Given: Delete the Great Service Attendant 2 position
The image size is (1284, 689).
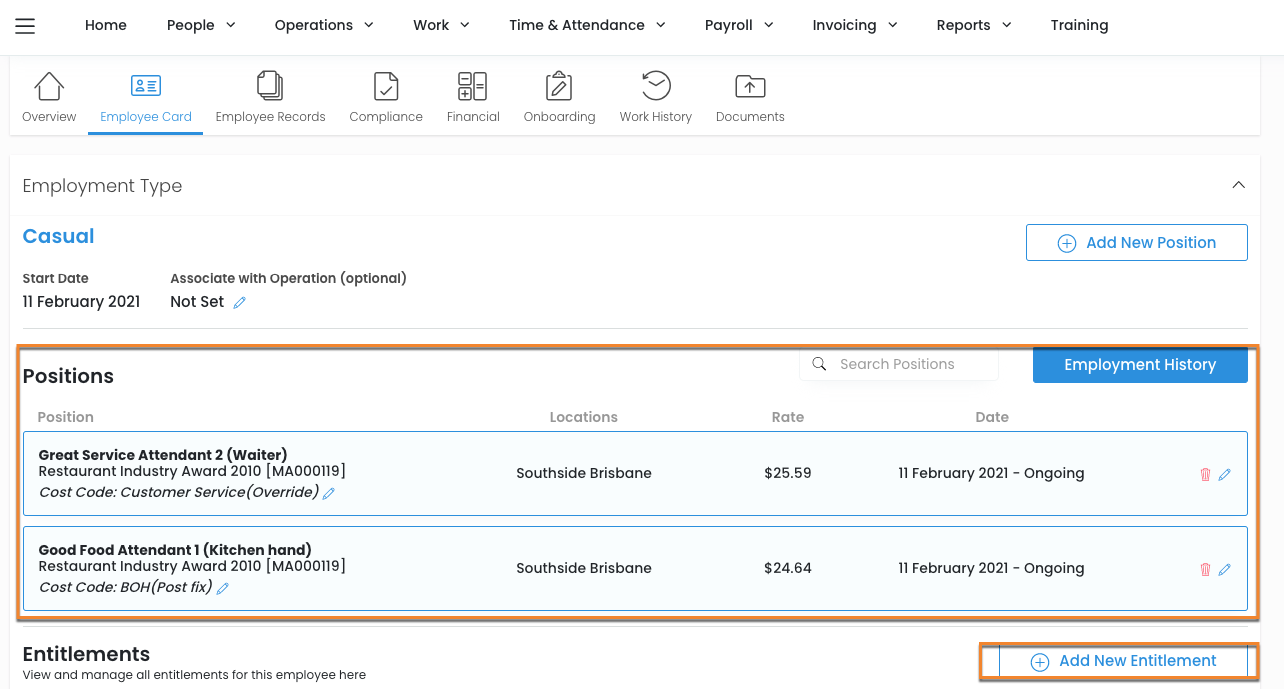Looking at the screenshot, I should click(x=1205, y=474).
